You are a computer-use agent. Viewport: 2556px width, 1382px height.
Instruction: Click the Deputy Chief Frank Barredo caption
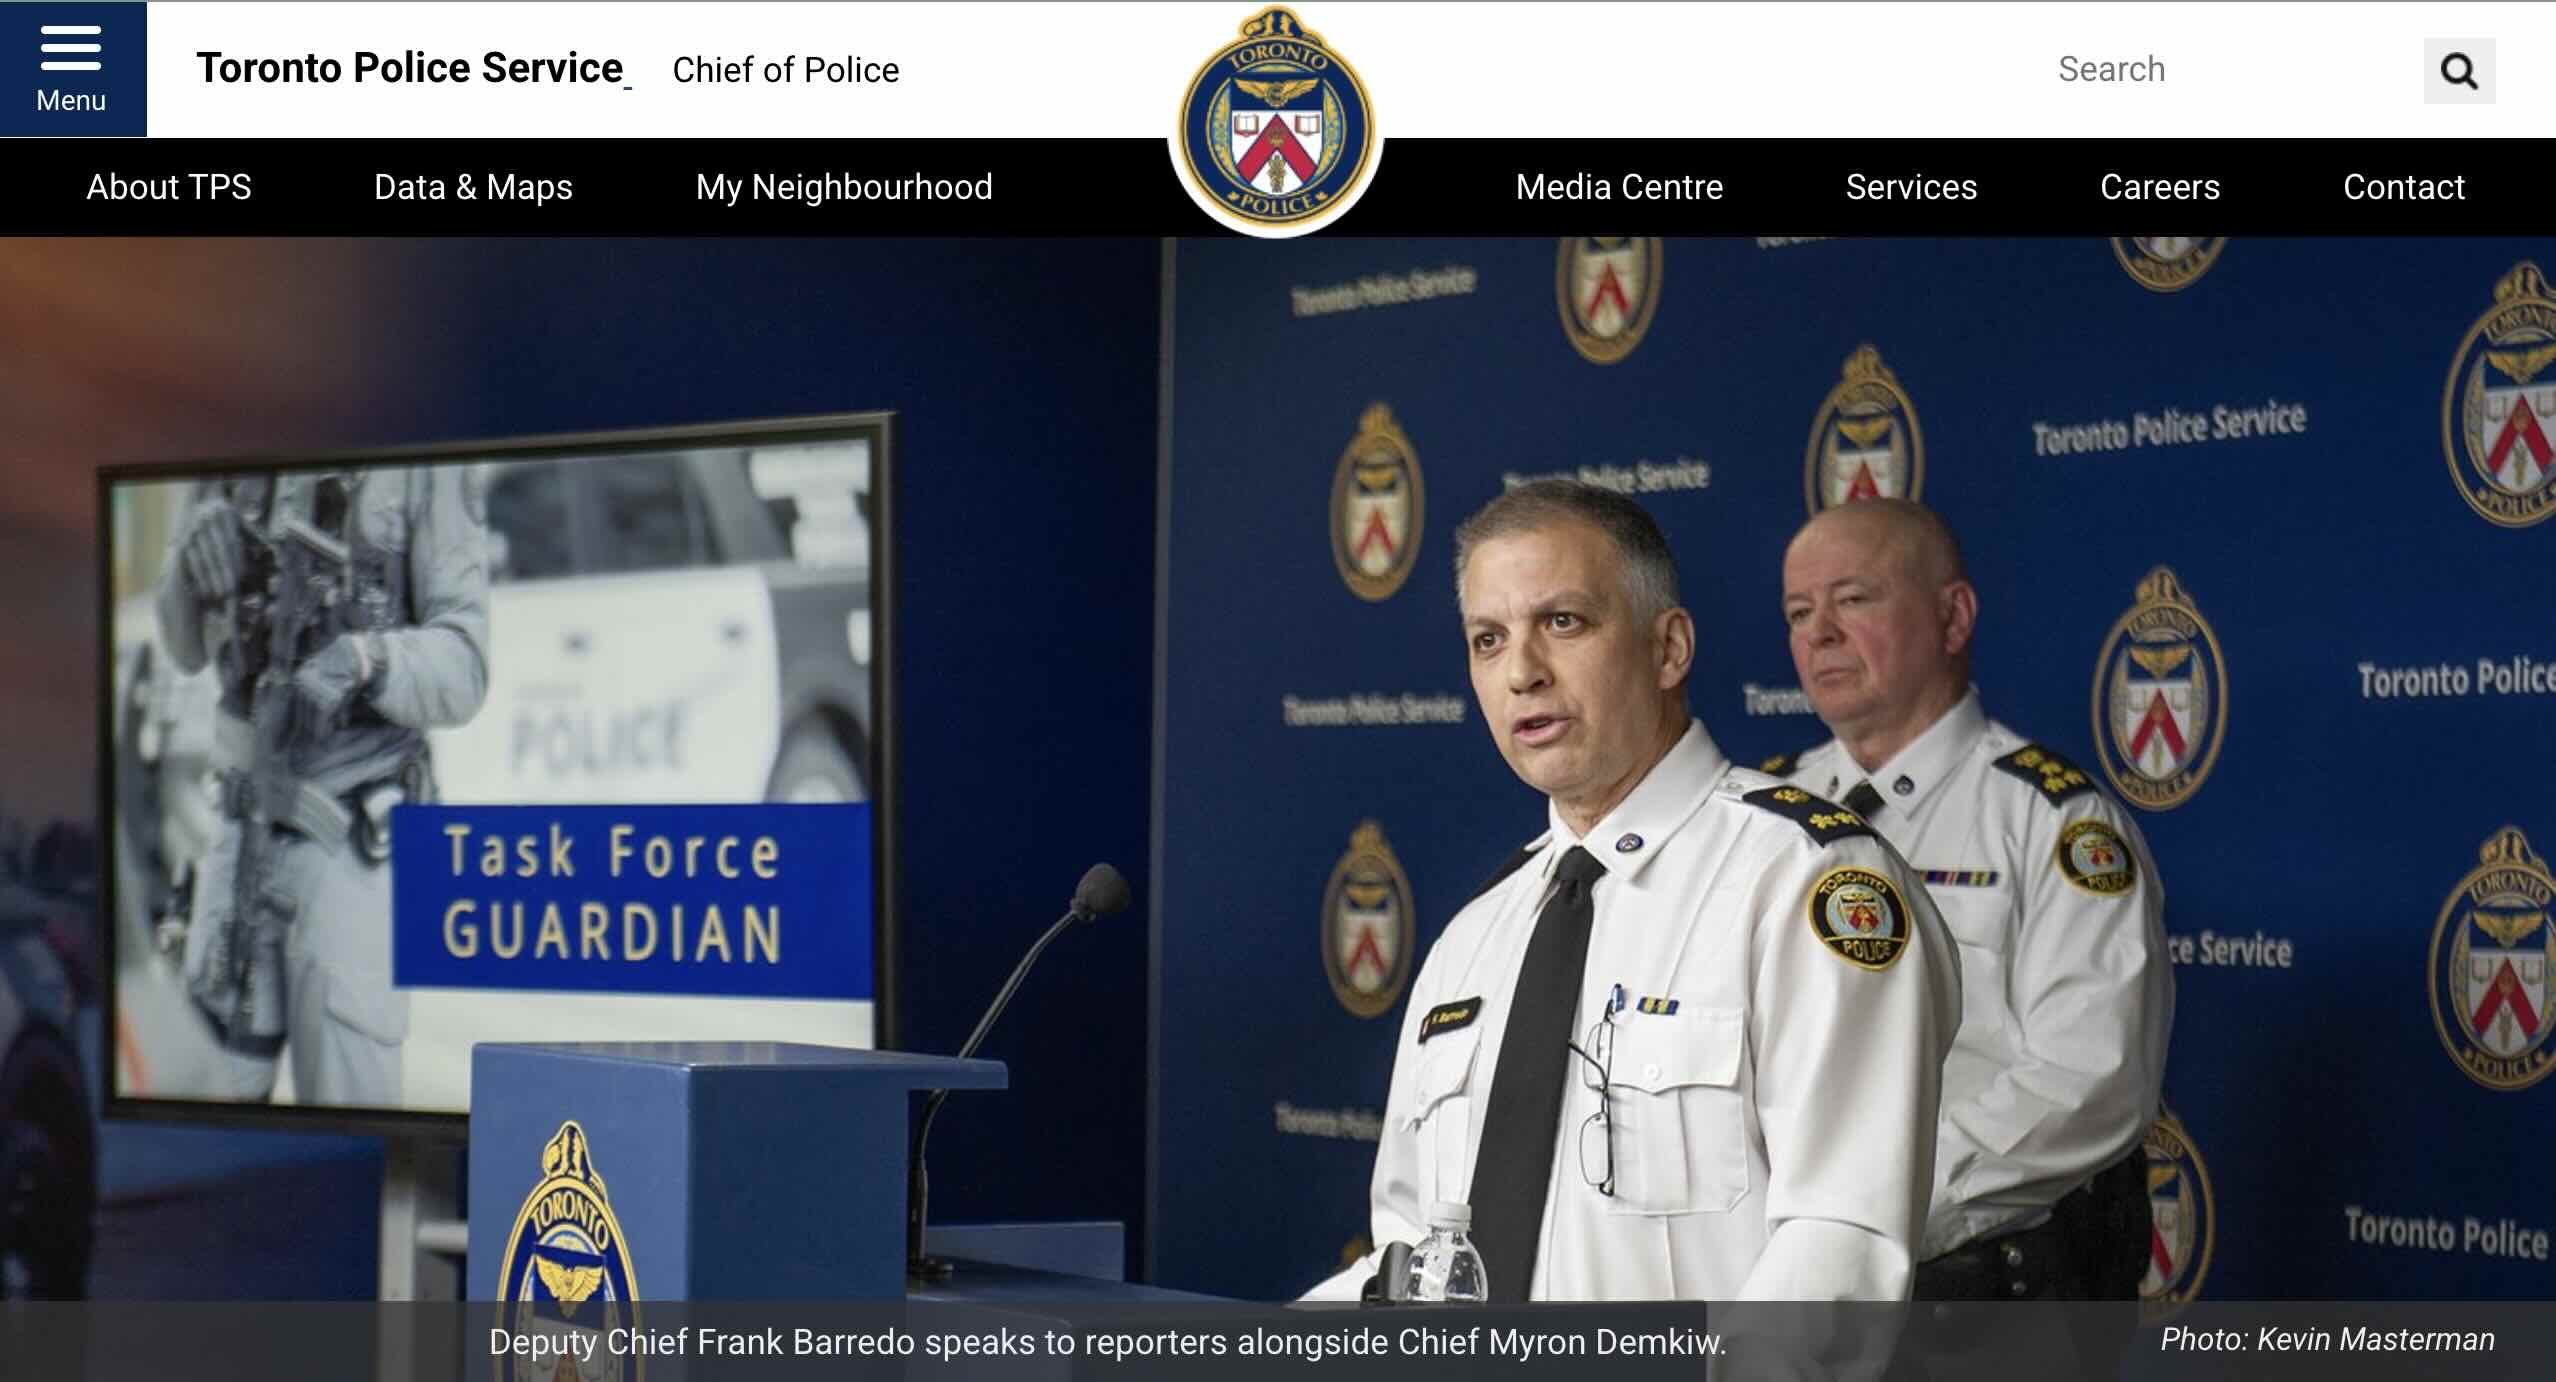(1107, 1342)
